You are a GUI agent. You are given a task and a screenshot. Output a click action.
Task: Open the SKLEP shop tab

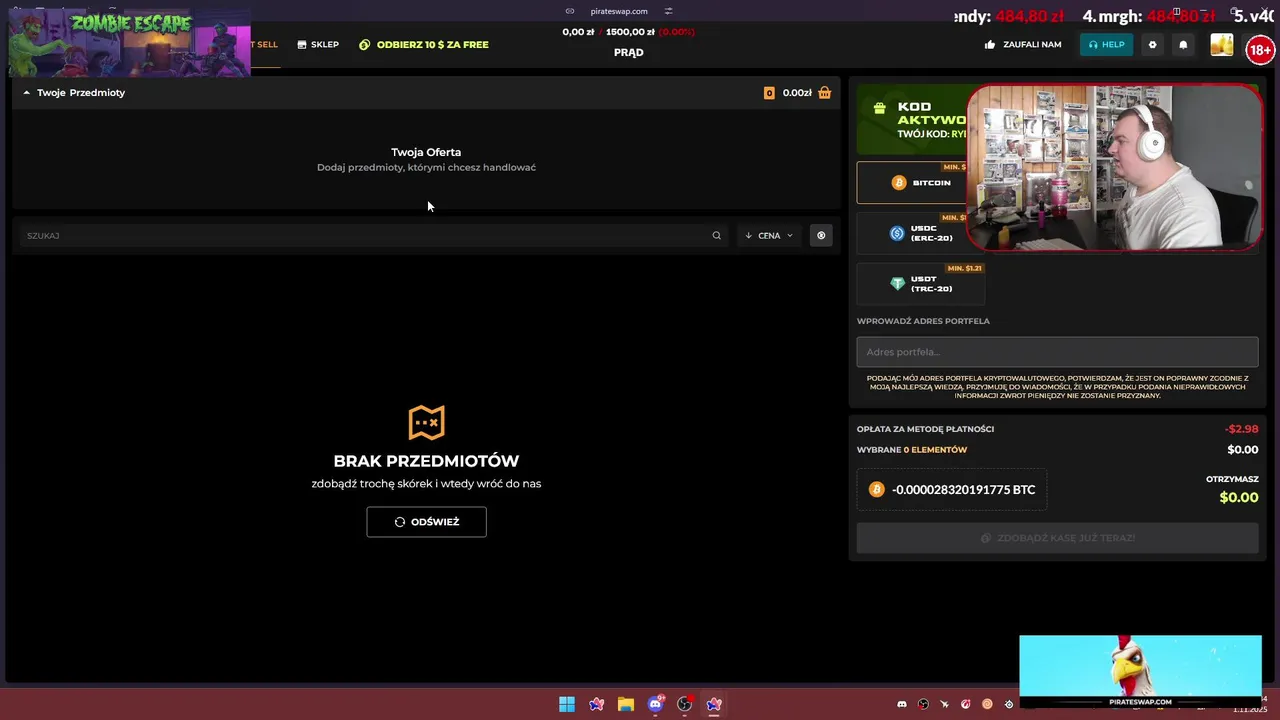click(x=318, y=44)
